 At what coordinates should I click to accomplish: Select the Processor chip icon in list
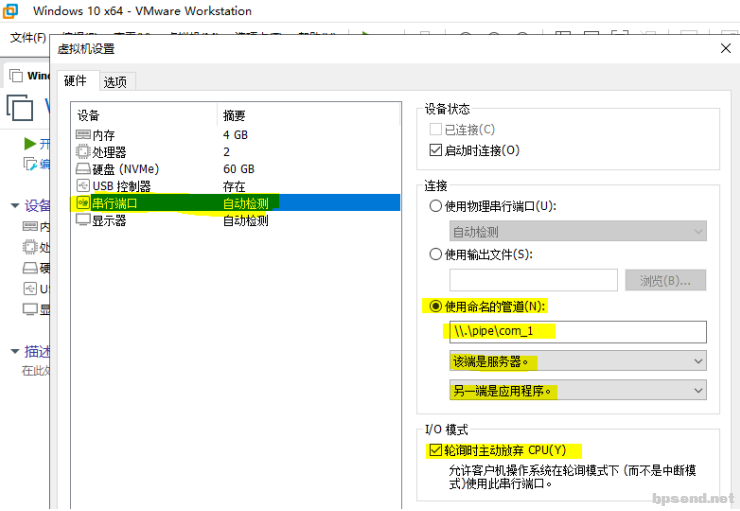point(83,151)
